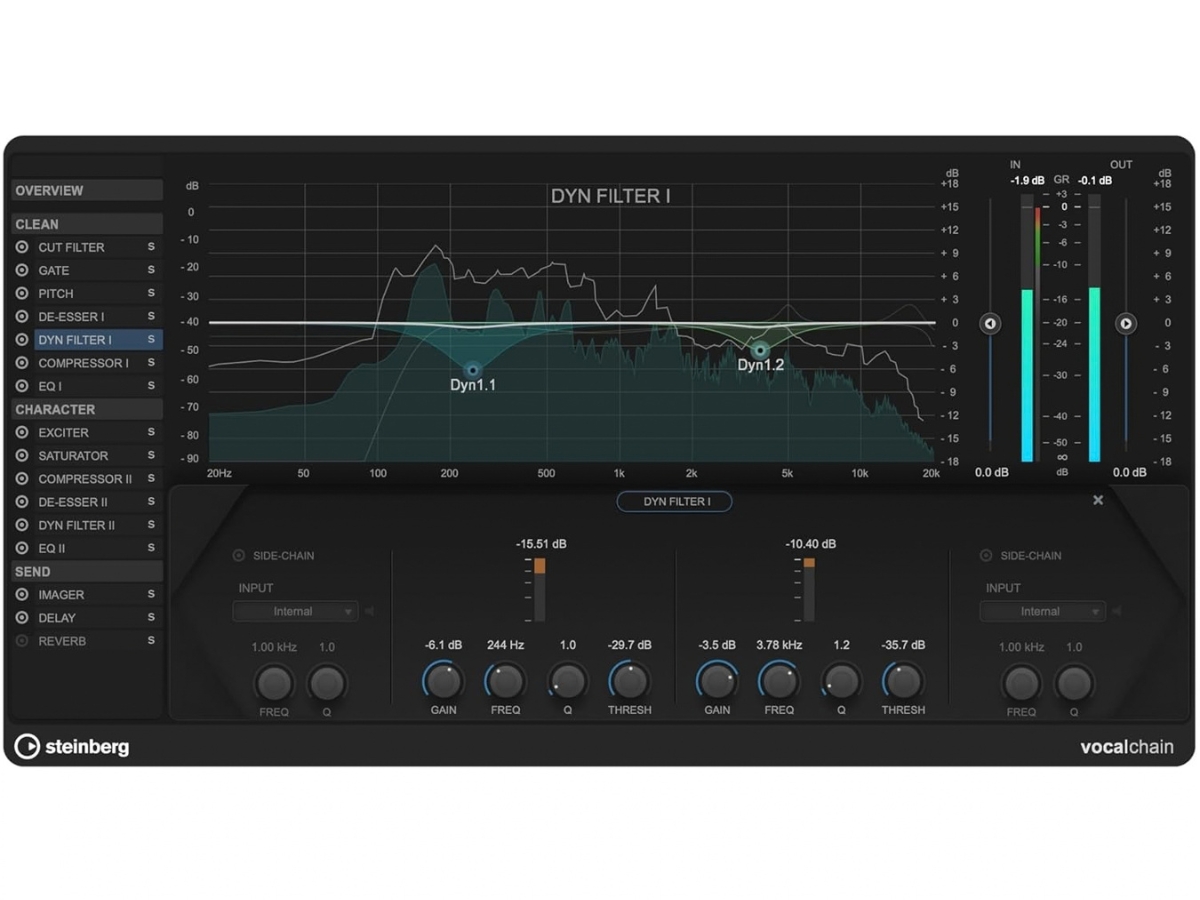The image size is (1200, 900).
Task: Enable the REVERB power icon
Action: 22,640
